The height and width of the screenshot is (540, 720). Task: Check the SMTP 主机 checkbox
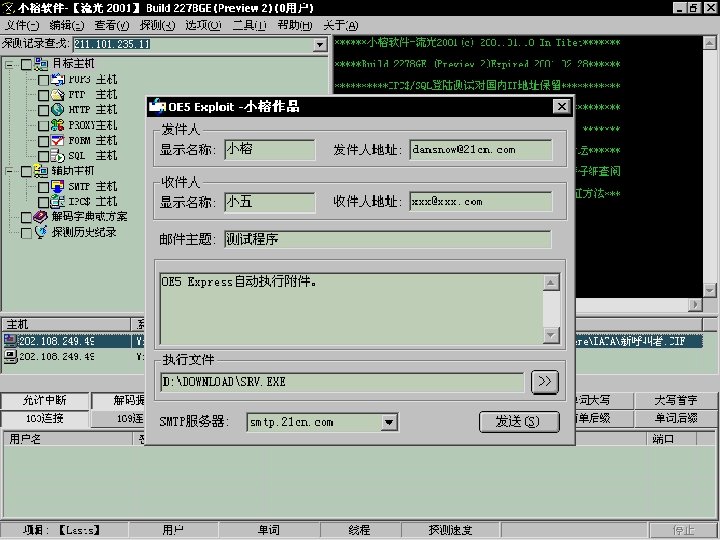point(43,187)
